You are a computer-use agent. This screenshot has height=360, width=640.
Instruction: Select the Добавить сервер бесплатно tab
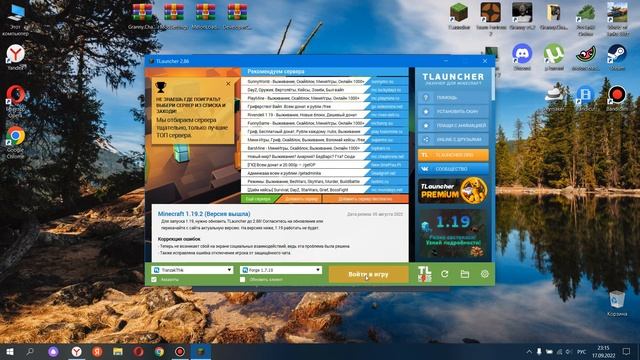click(365, 199)
